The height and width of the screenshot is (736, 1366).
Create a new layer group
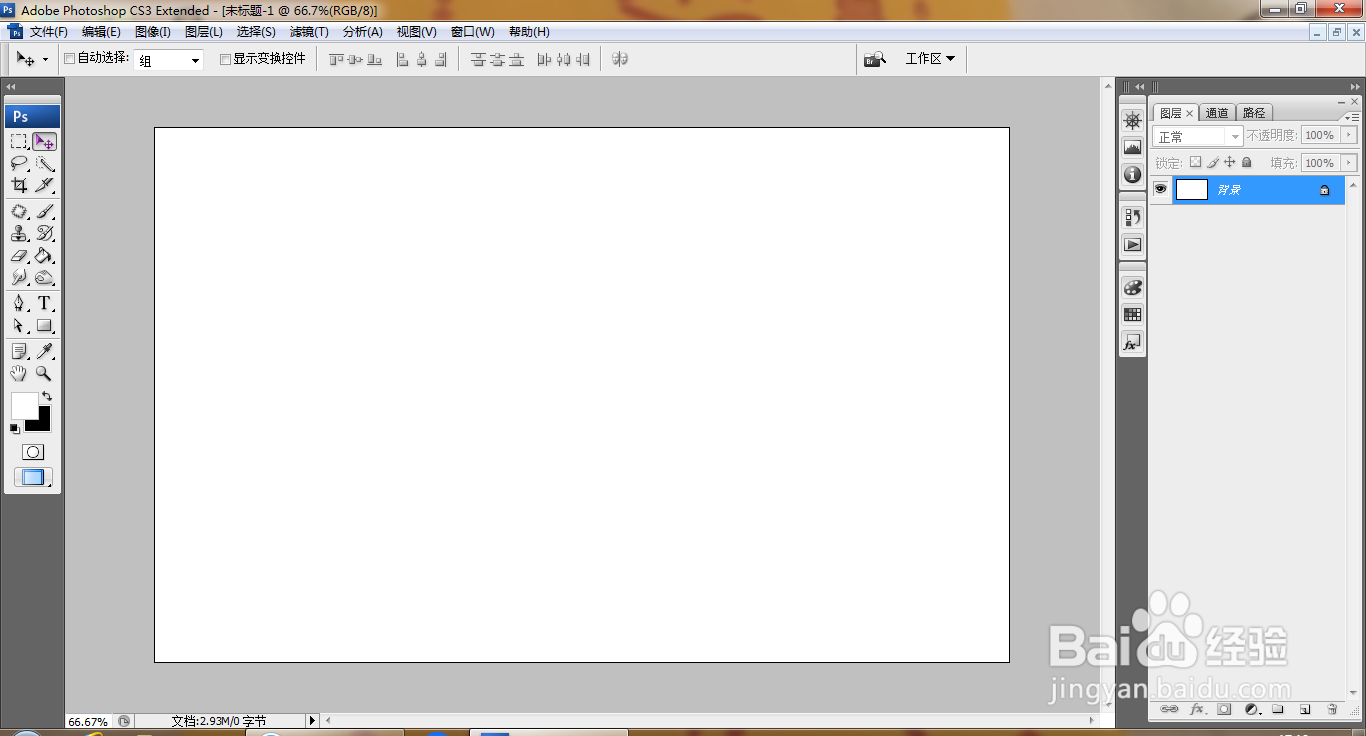tap(1278, 709)
